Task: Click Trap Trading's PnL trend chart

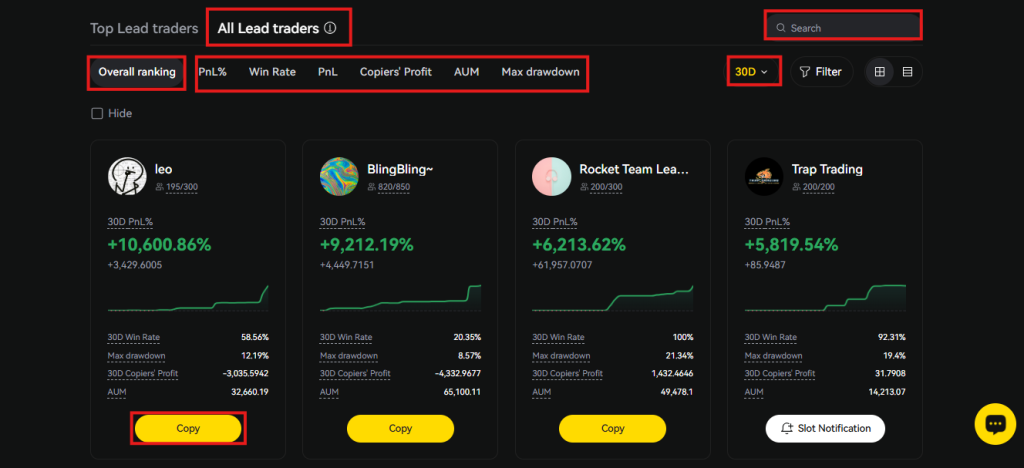Action: coord(825,298)
